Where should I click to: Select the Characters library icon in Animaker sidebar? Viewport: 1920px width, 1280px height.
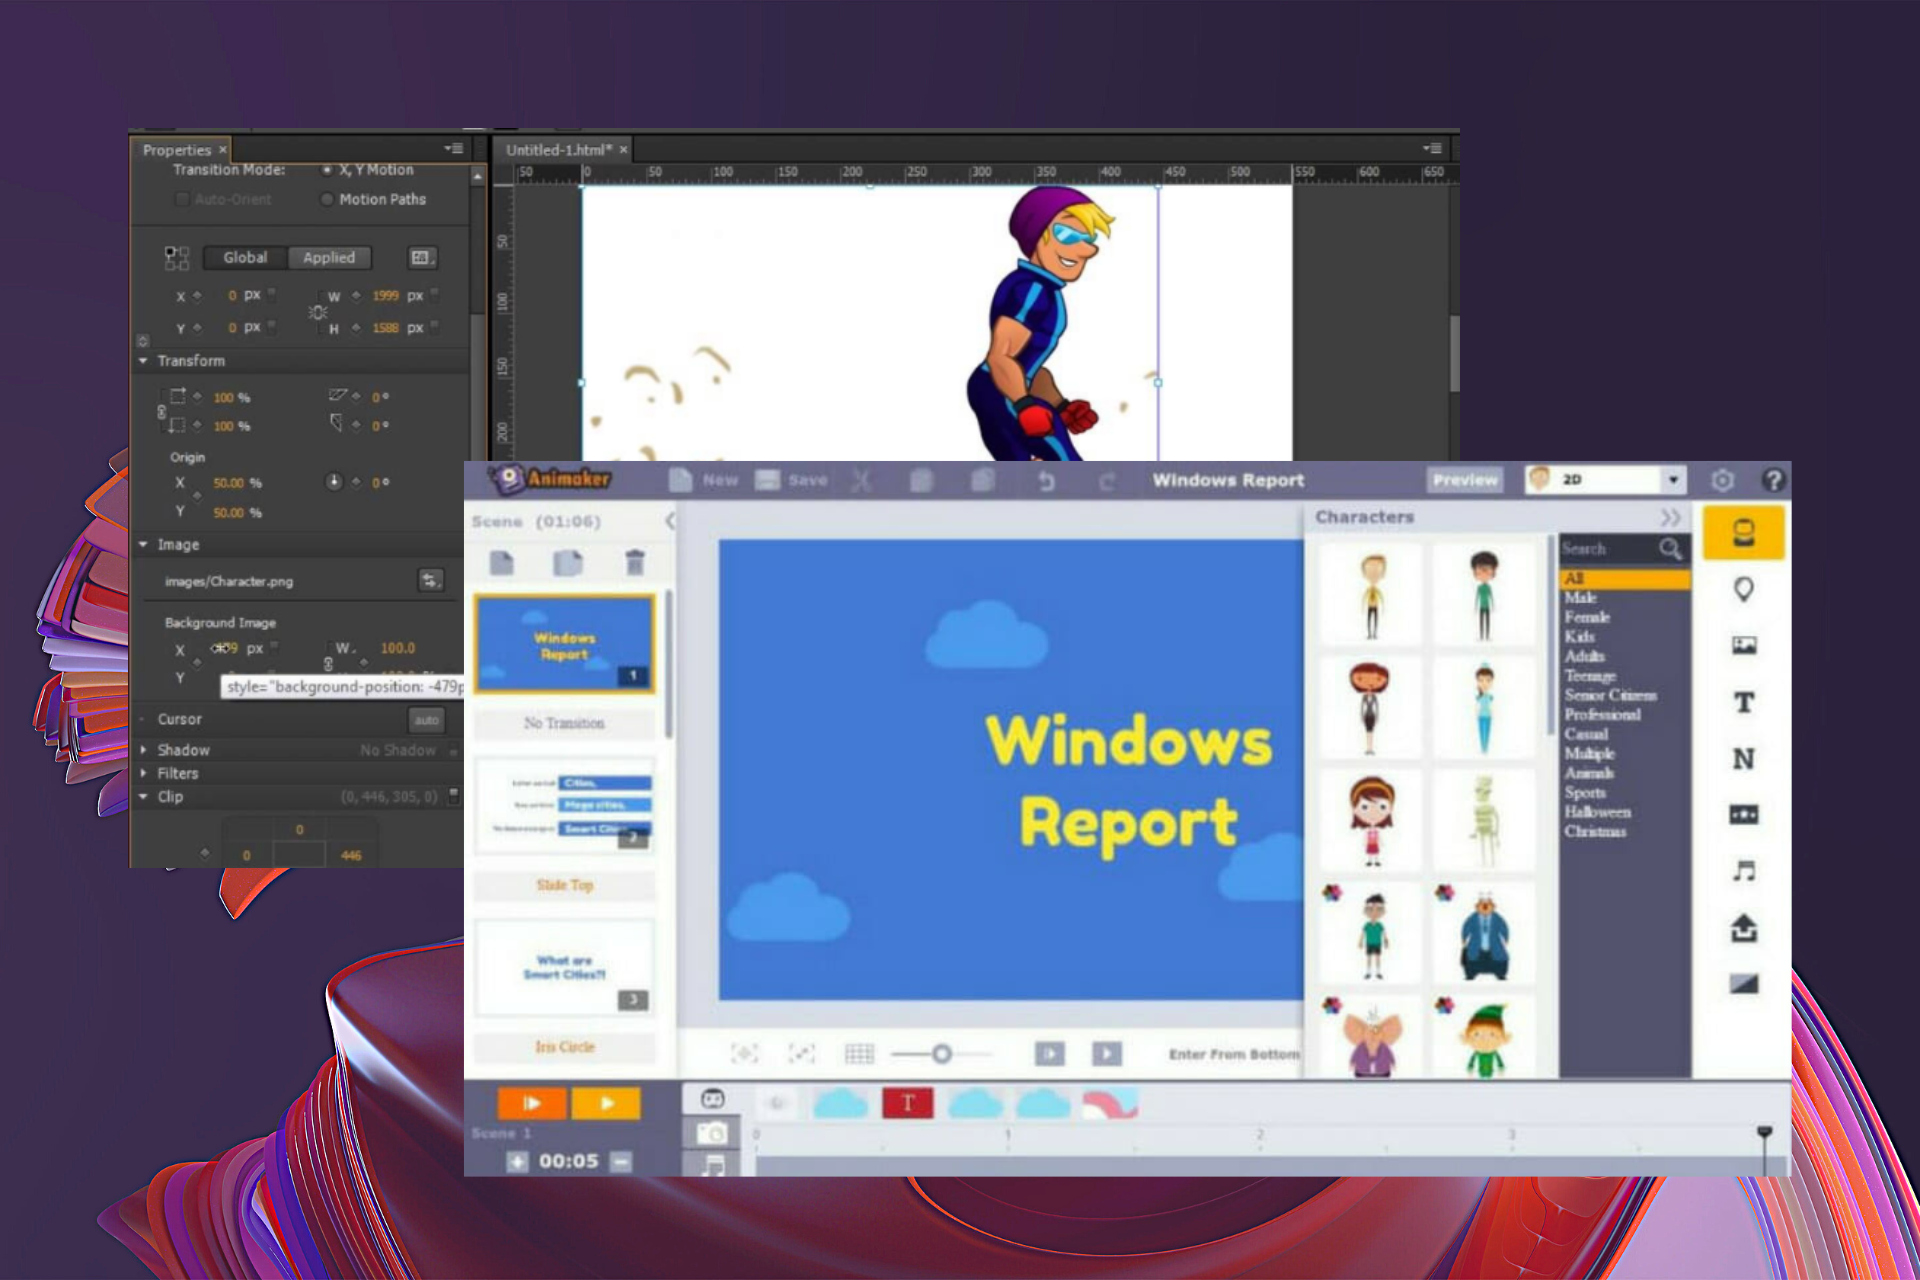point(1743,532)
